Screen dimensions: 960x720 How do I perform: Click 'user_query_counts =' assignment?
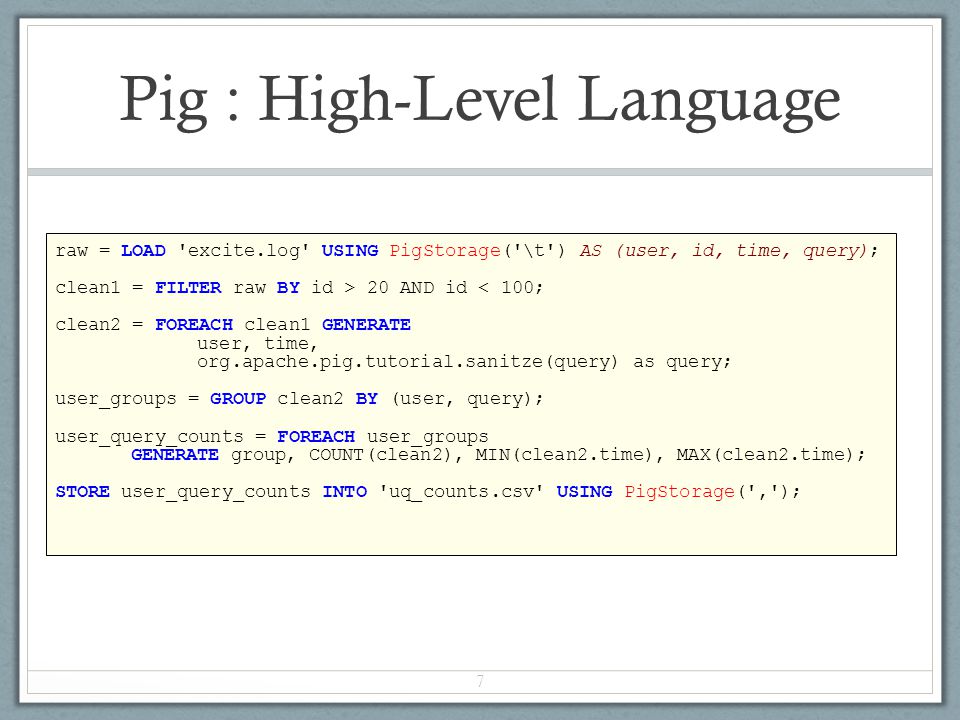pos(161,437)
